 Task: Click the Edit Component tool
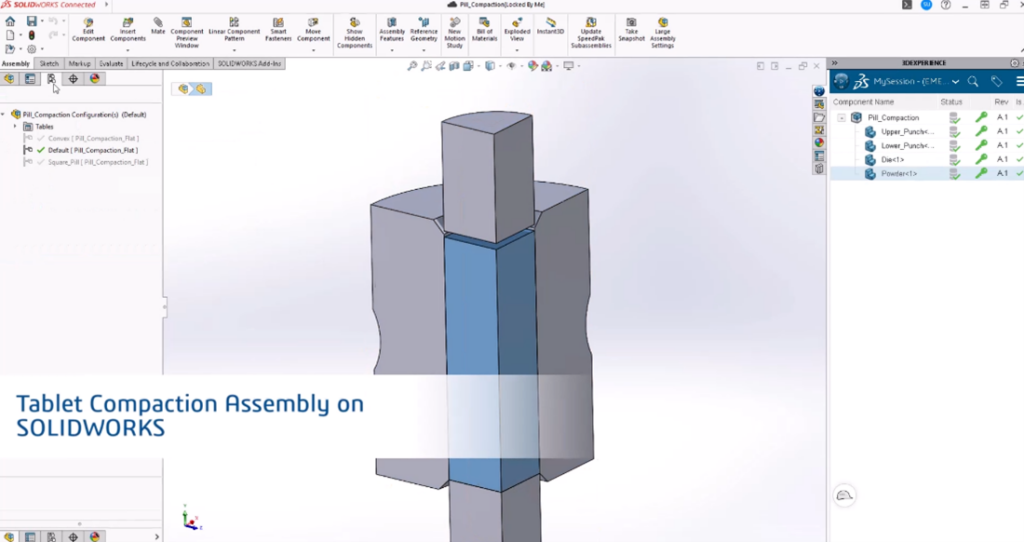88,30
